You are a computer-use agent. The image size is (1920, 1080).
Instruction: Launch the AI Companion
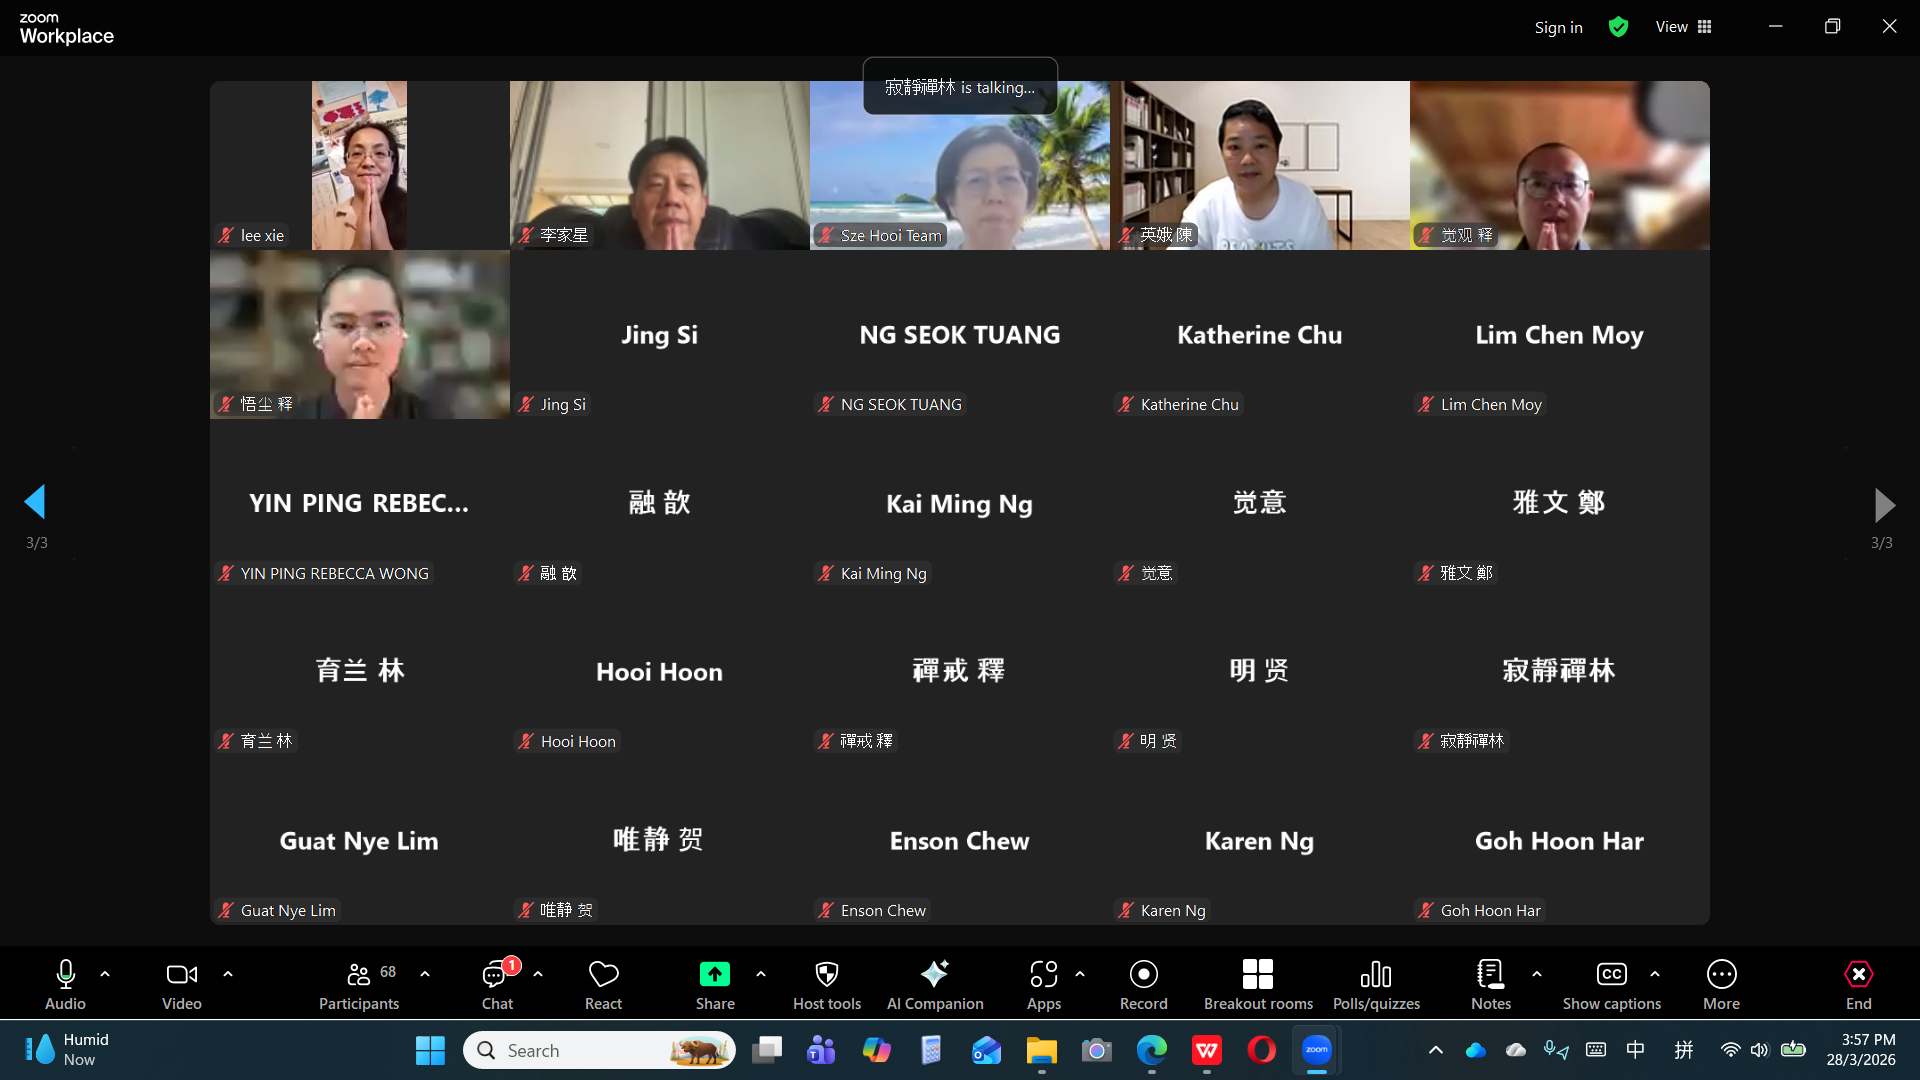pos(935,984)
